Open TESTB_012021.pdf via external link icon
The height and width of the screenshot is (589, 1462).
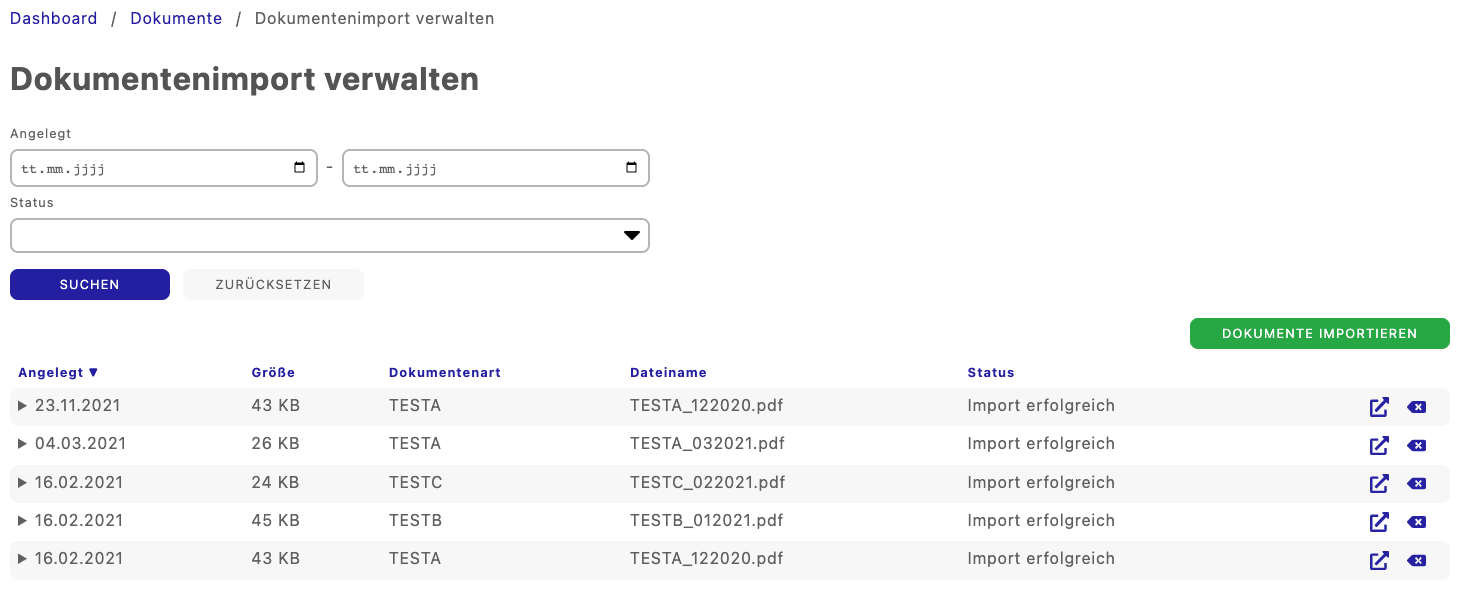coord(1379,522)
